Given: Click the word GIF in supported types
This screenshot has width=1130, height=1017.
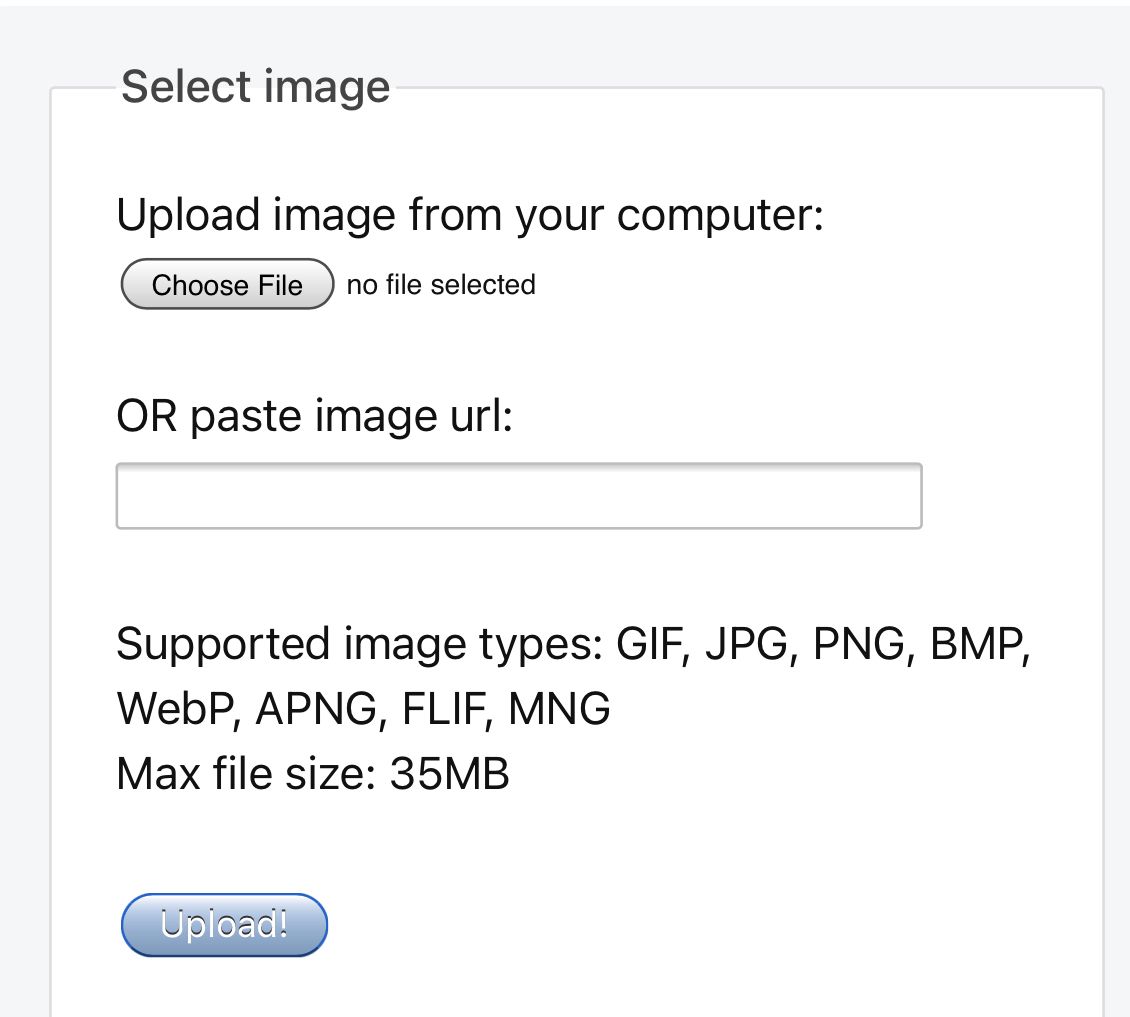Looking at the screenshot, I should pyautogui.click(x=649, y=644).
